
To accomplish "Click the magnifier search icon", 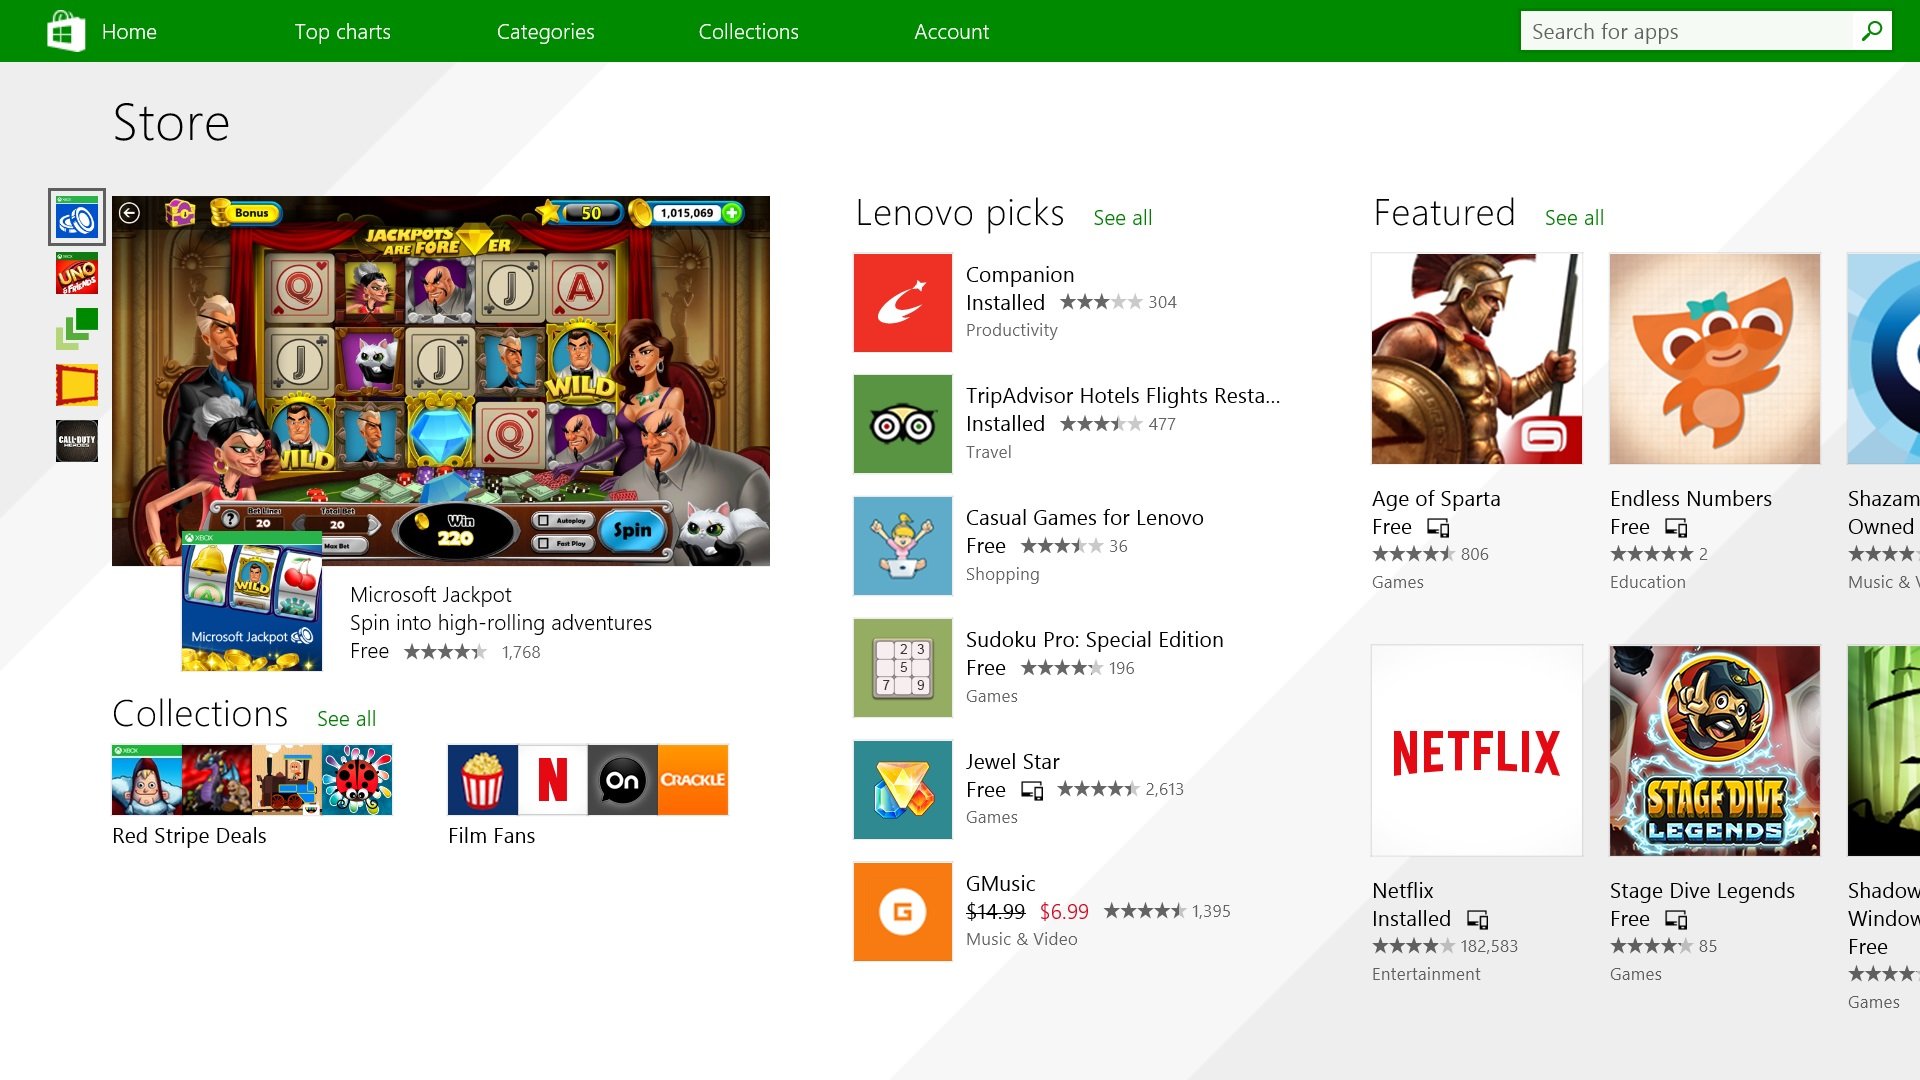I will coord(1872,31).
